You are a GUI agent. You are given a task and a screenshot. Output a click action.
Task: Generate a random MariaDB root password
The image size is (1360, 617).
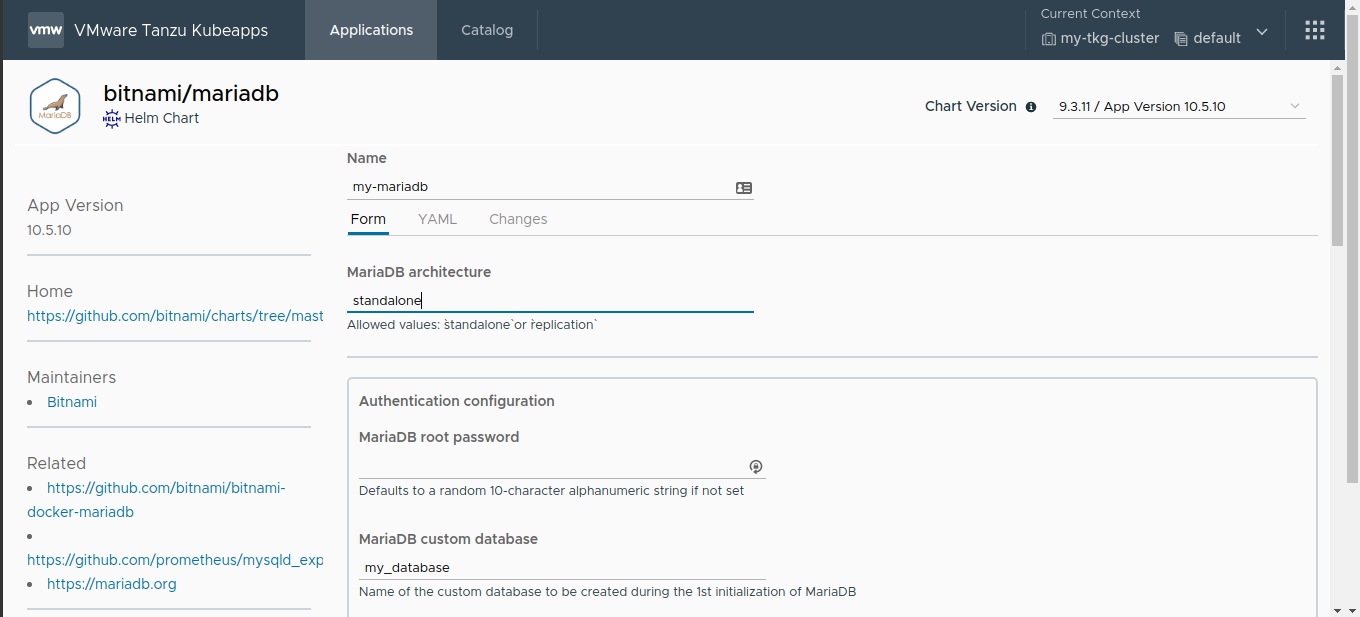[x=755, y=466]
